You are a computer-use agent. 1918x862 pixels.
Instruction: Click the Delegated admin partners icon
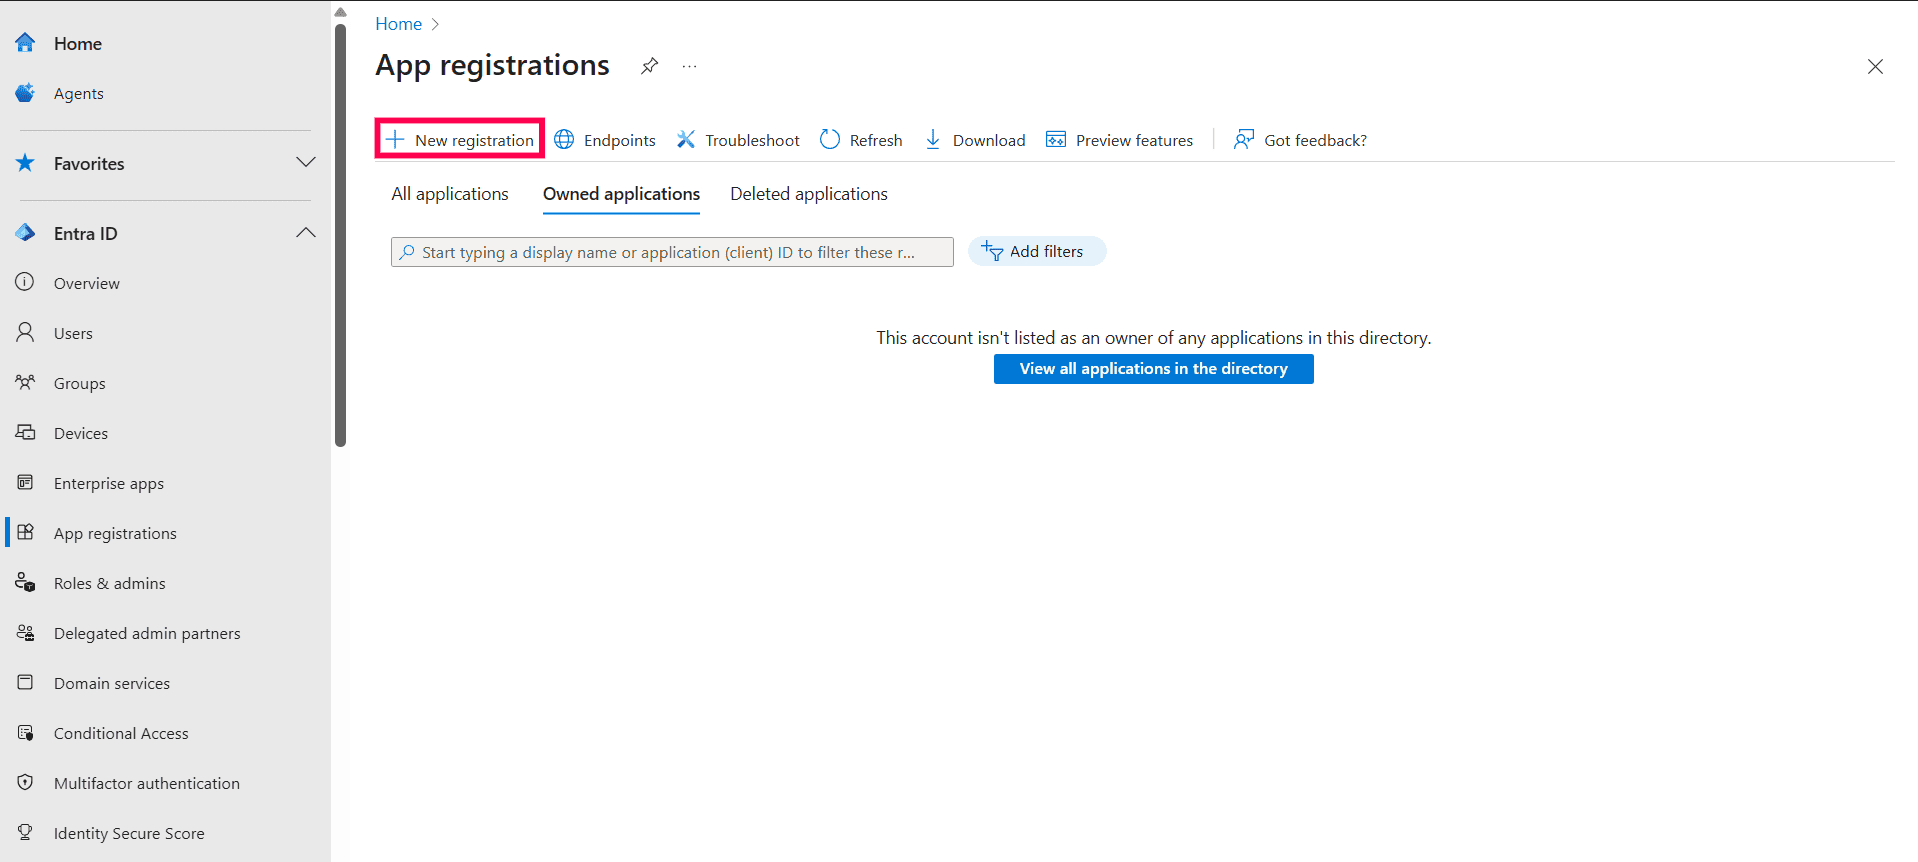(x=25, y=632)
